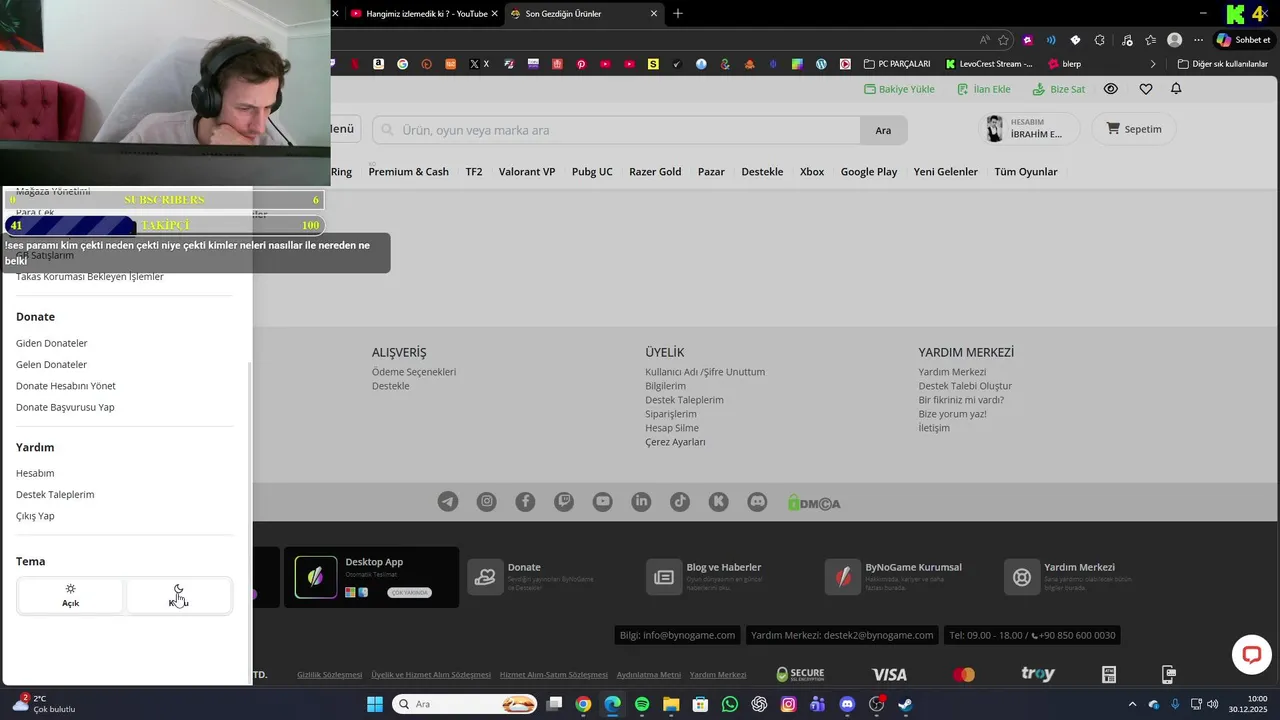The image size is (1280, 720).
Task: Open the Facebook social icon in footer
Action: click(x=525, y=502)
